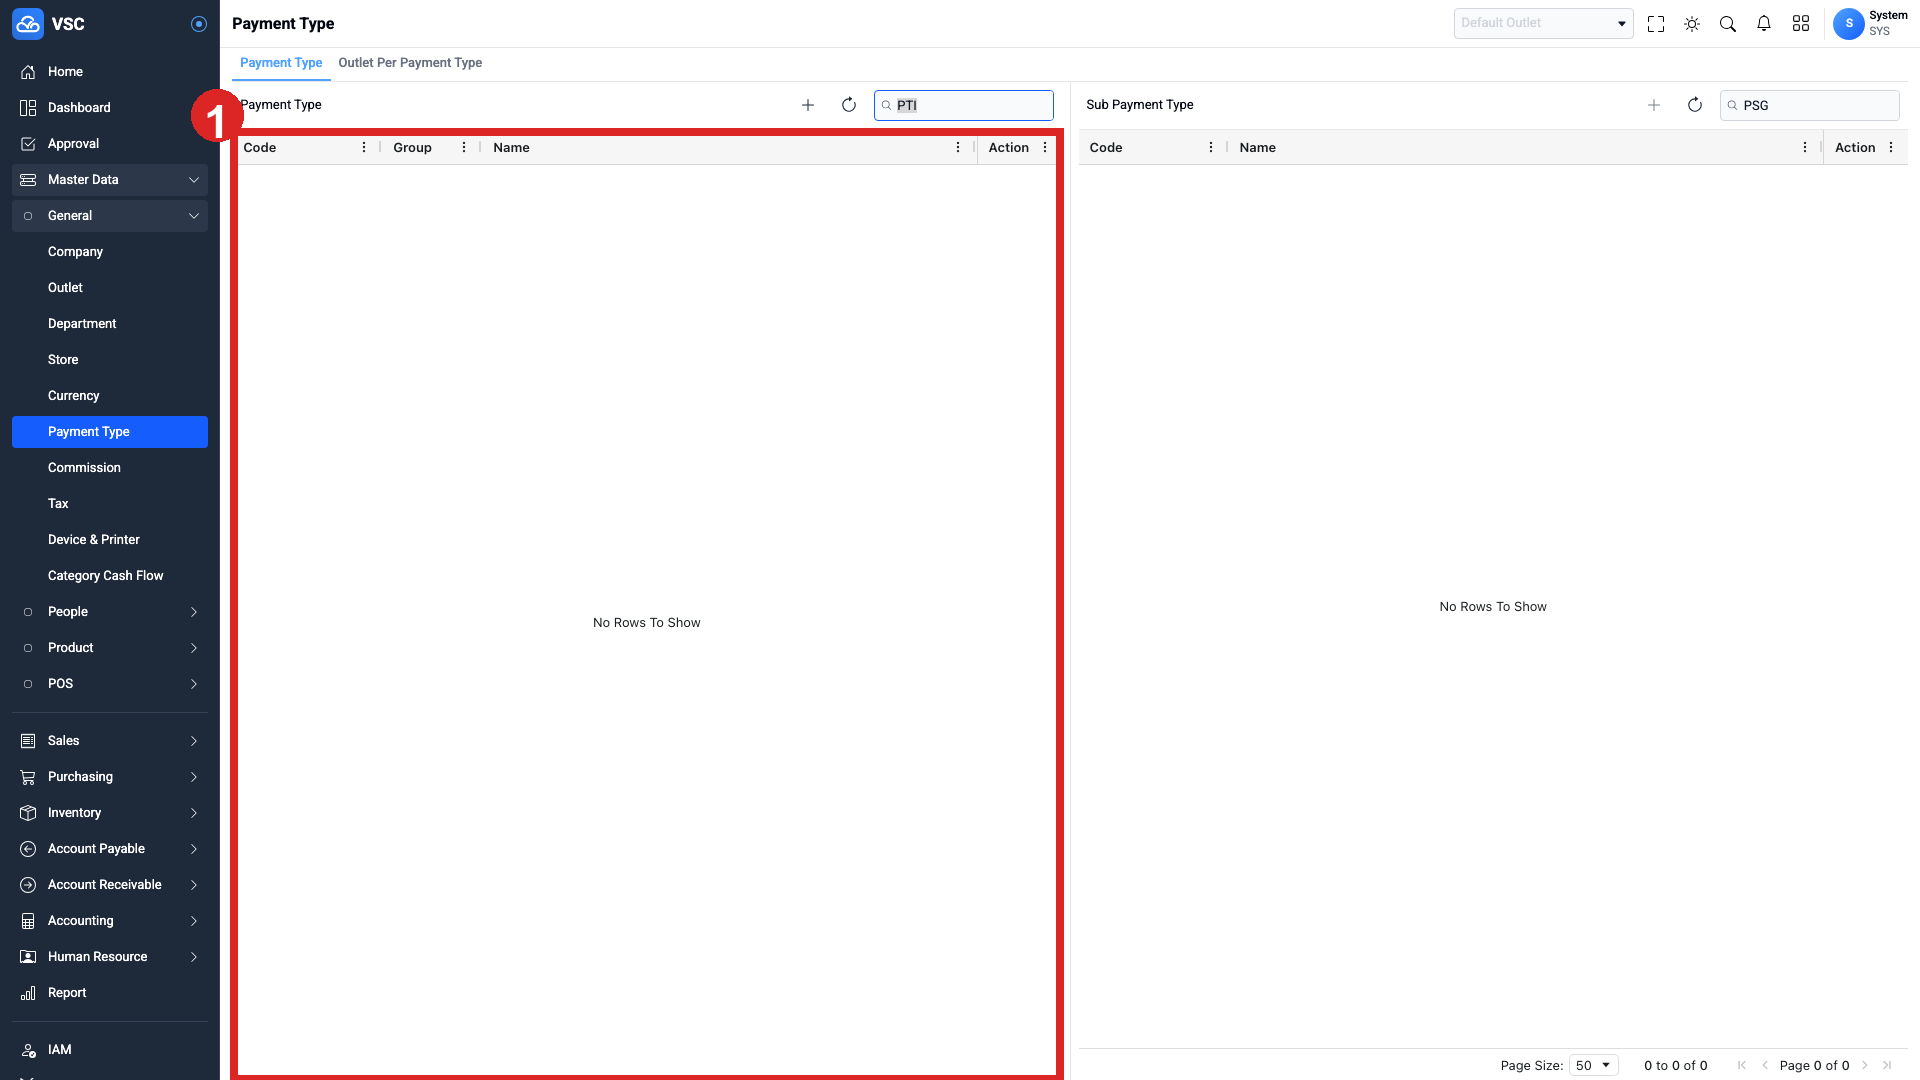1920x1080 pixels.
Task: Expand the POS submenu
Action: [x=110, y=684]
